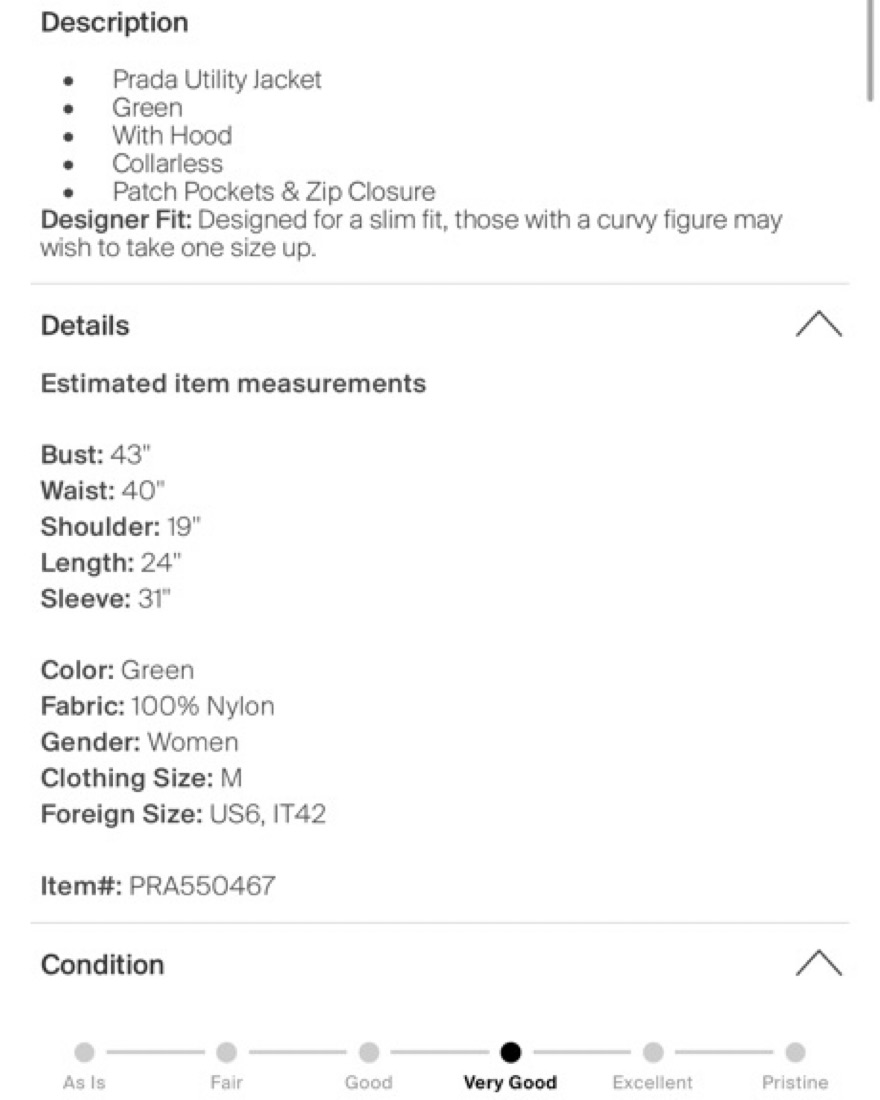This screenshot has width=880, height=1100.
Task: Click the As Is label
Action: [84, 1082]
